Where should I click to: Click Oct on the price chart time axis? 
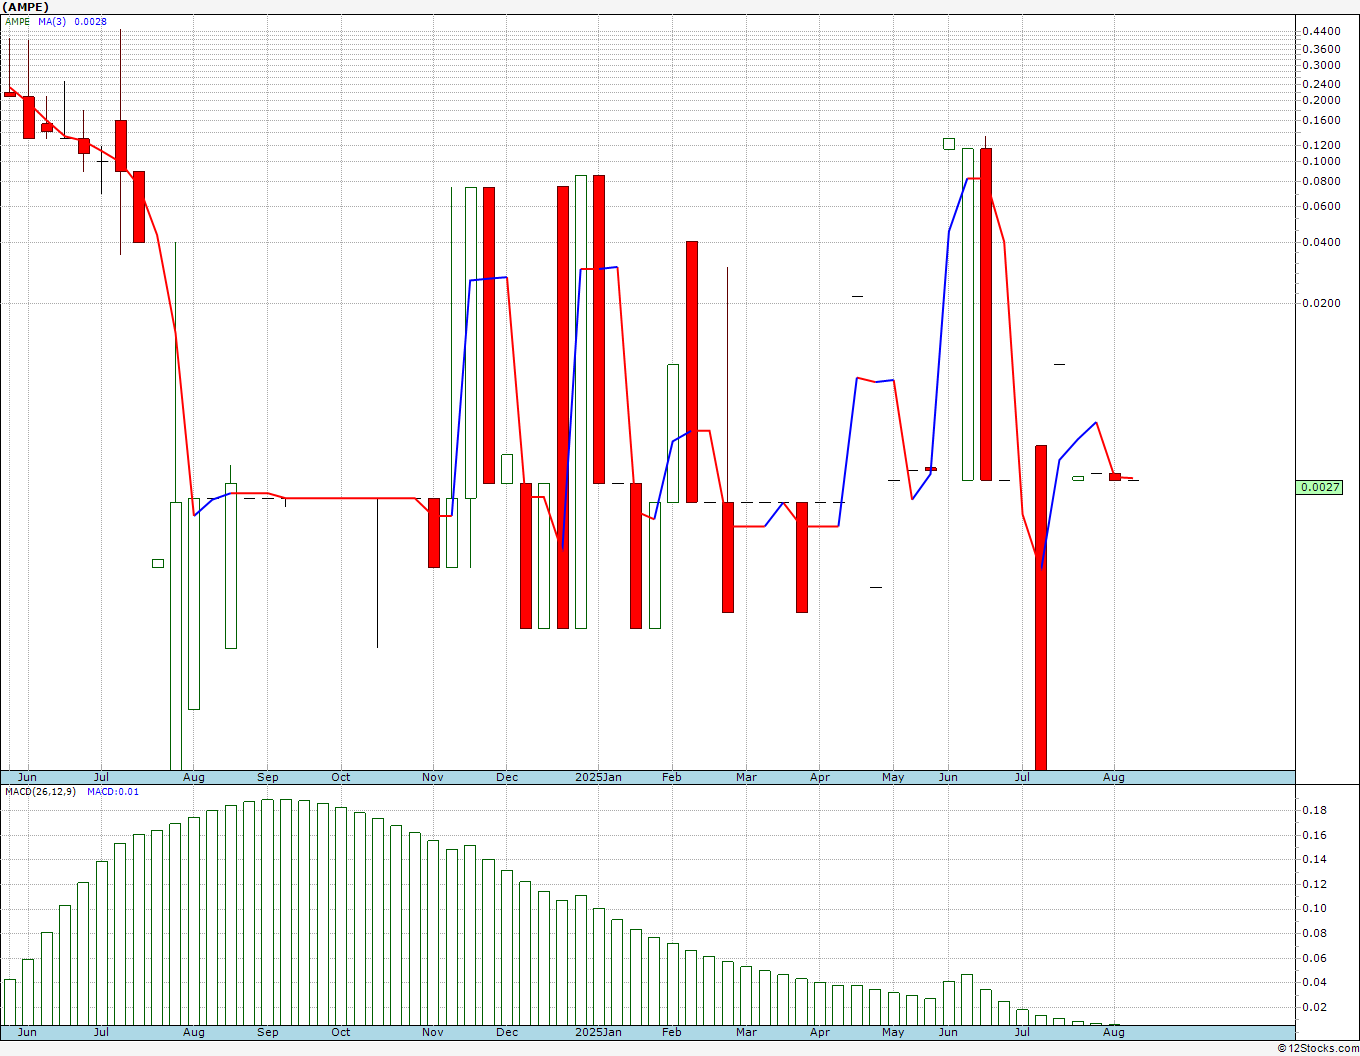(x=341, y=777)
